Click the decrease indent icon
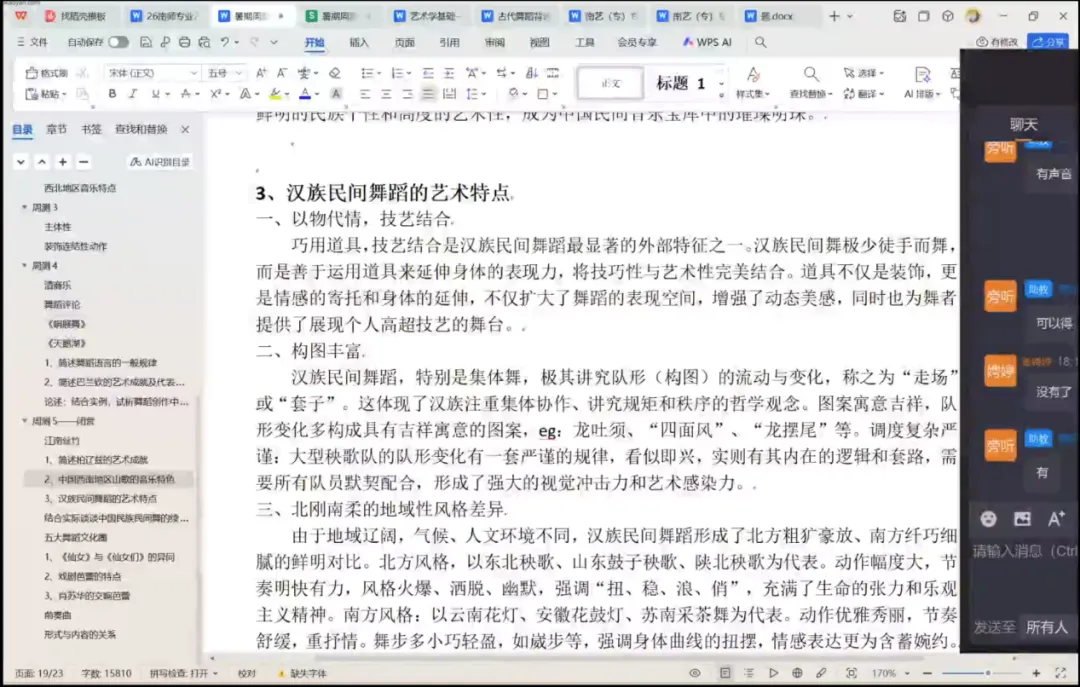This screenshot has width=1080, height=687. [x=428, y=73]
